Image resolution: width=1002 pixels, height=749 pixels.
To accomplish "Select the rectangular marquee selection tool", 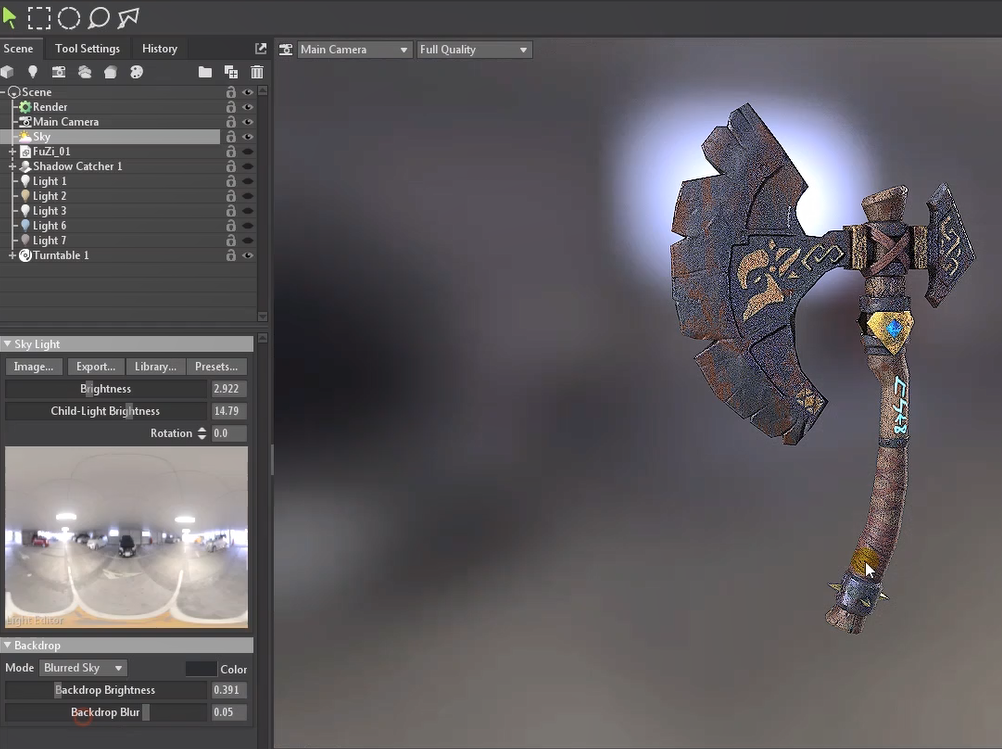I will pos(39,17).
